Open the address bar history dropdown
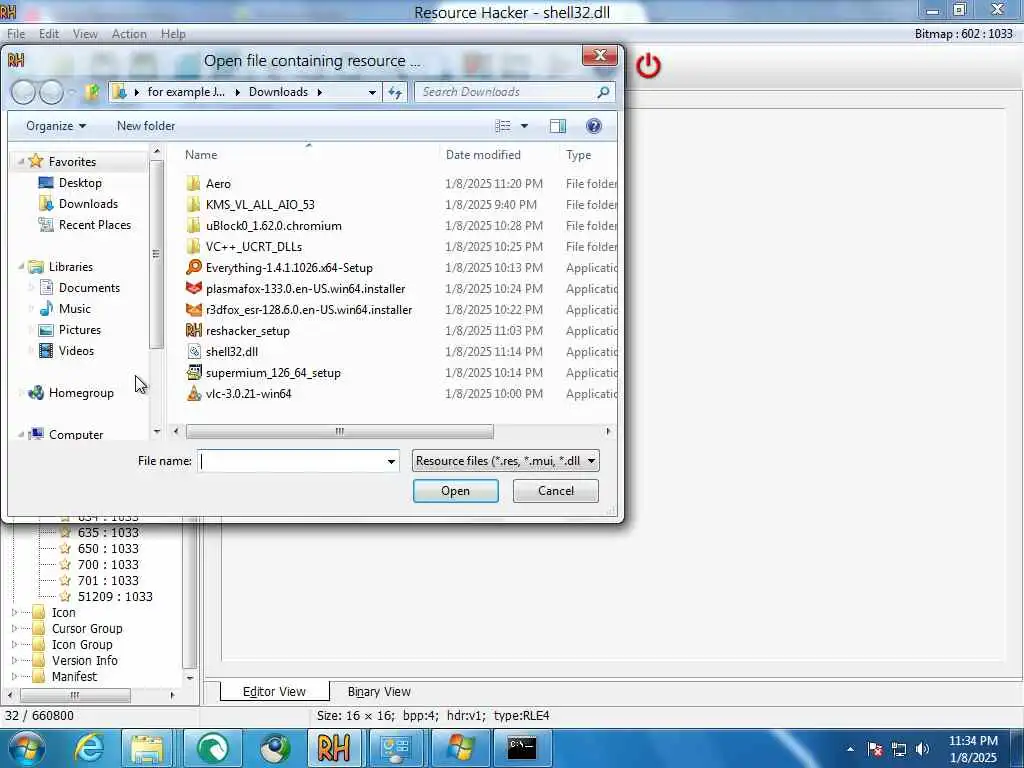The width and height of the screenshot is (1024, 768). 372,92
